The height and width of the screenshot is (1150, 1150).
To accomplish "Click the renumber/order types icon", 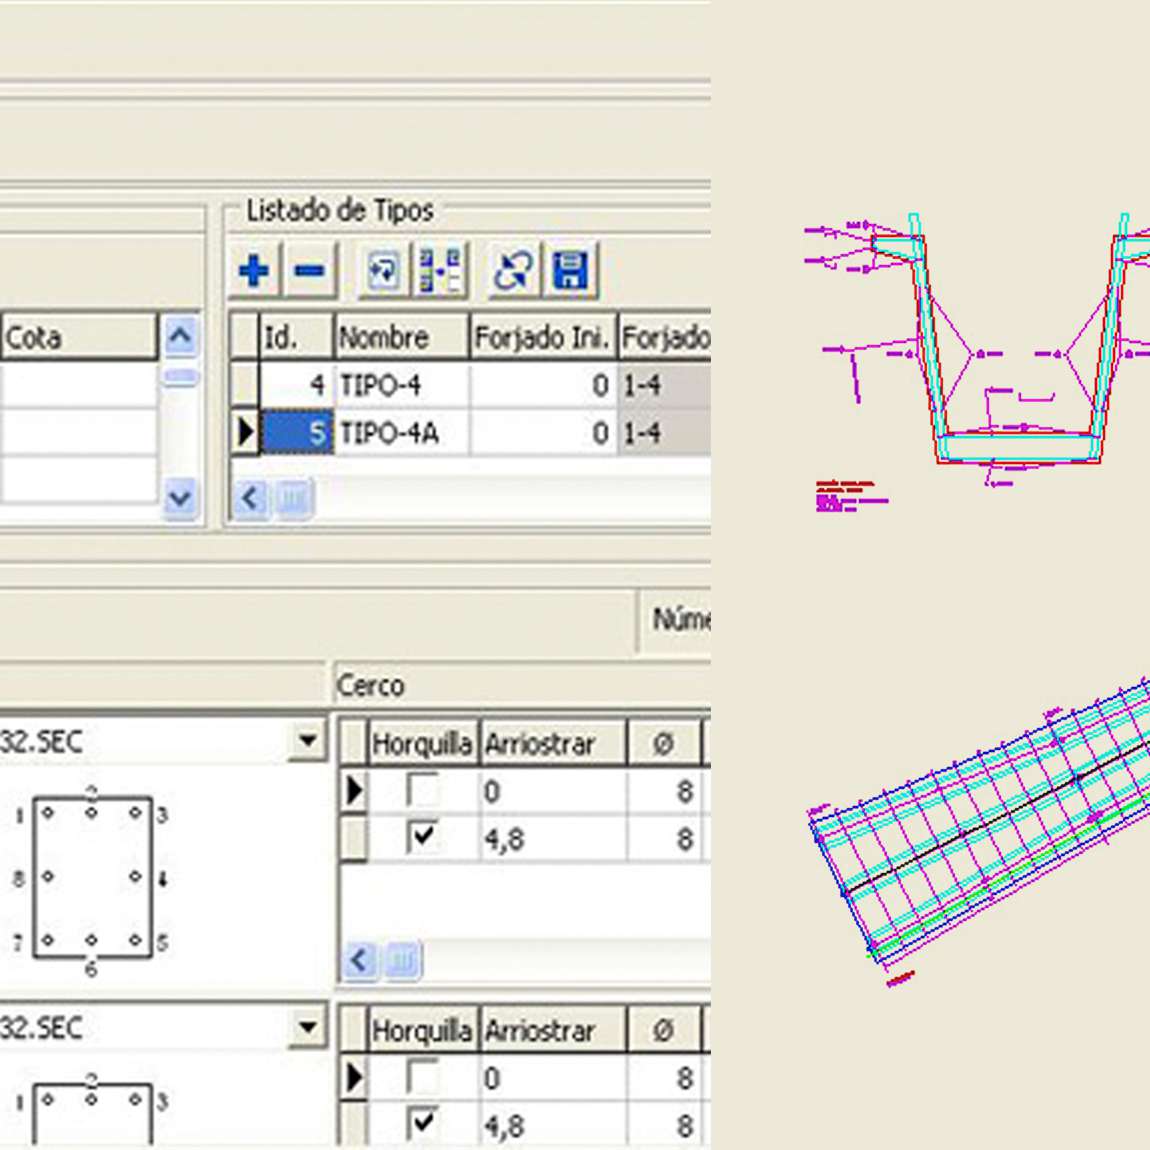I will [439, 271].
